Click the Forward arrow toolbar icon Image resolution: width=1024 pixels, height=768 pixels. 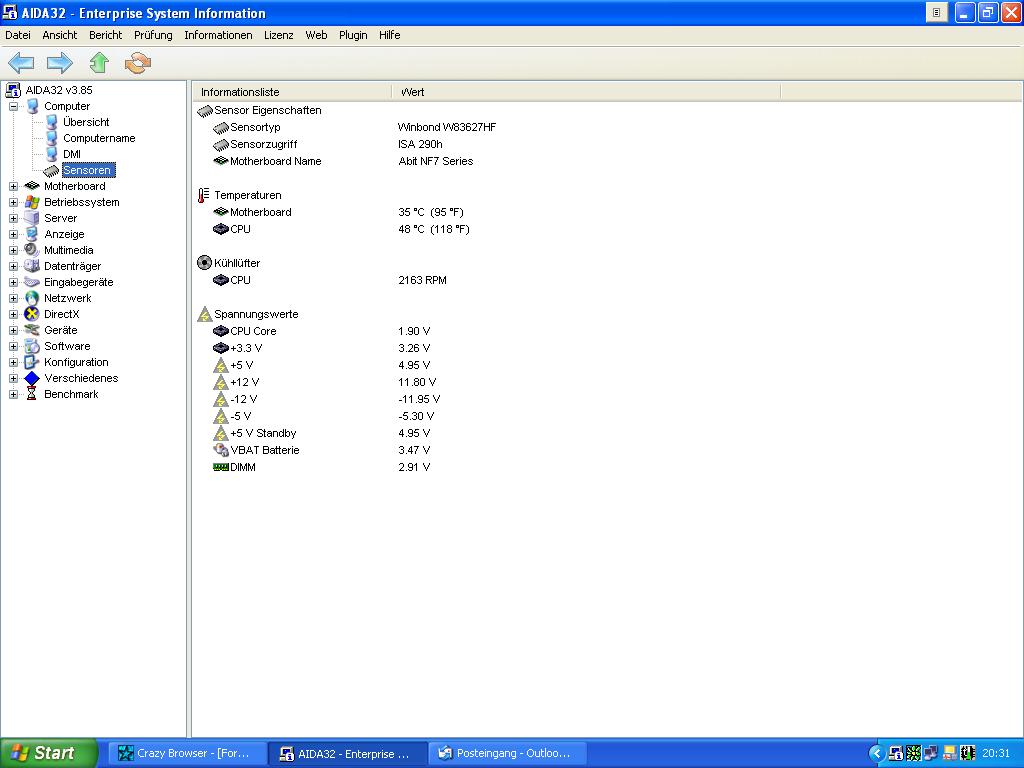click(59, 63)
